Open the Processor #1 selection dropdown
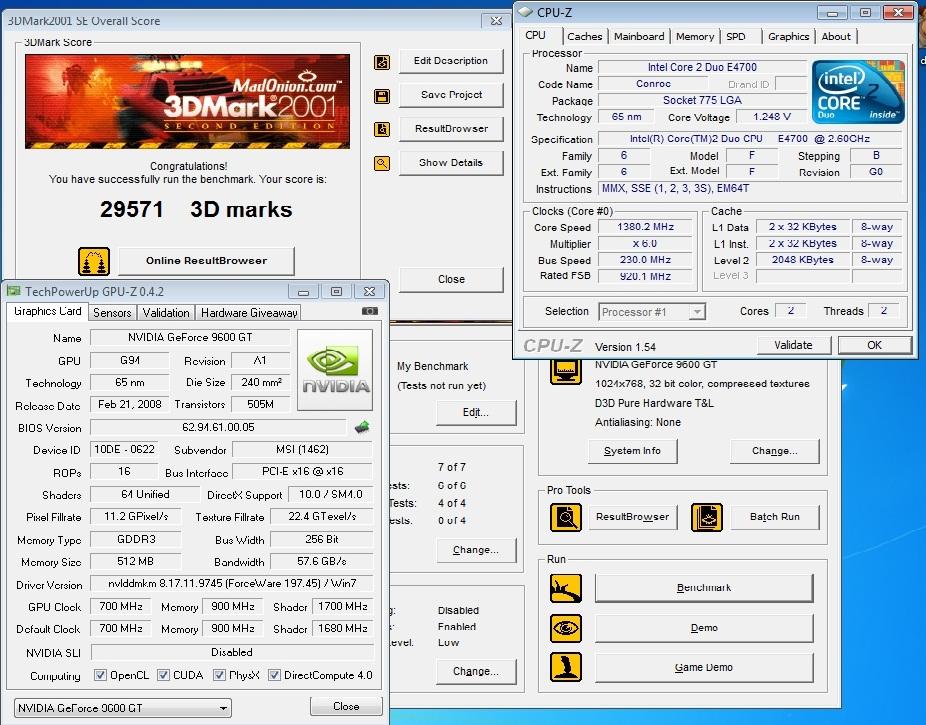 tap(652, 312)
